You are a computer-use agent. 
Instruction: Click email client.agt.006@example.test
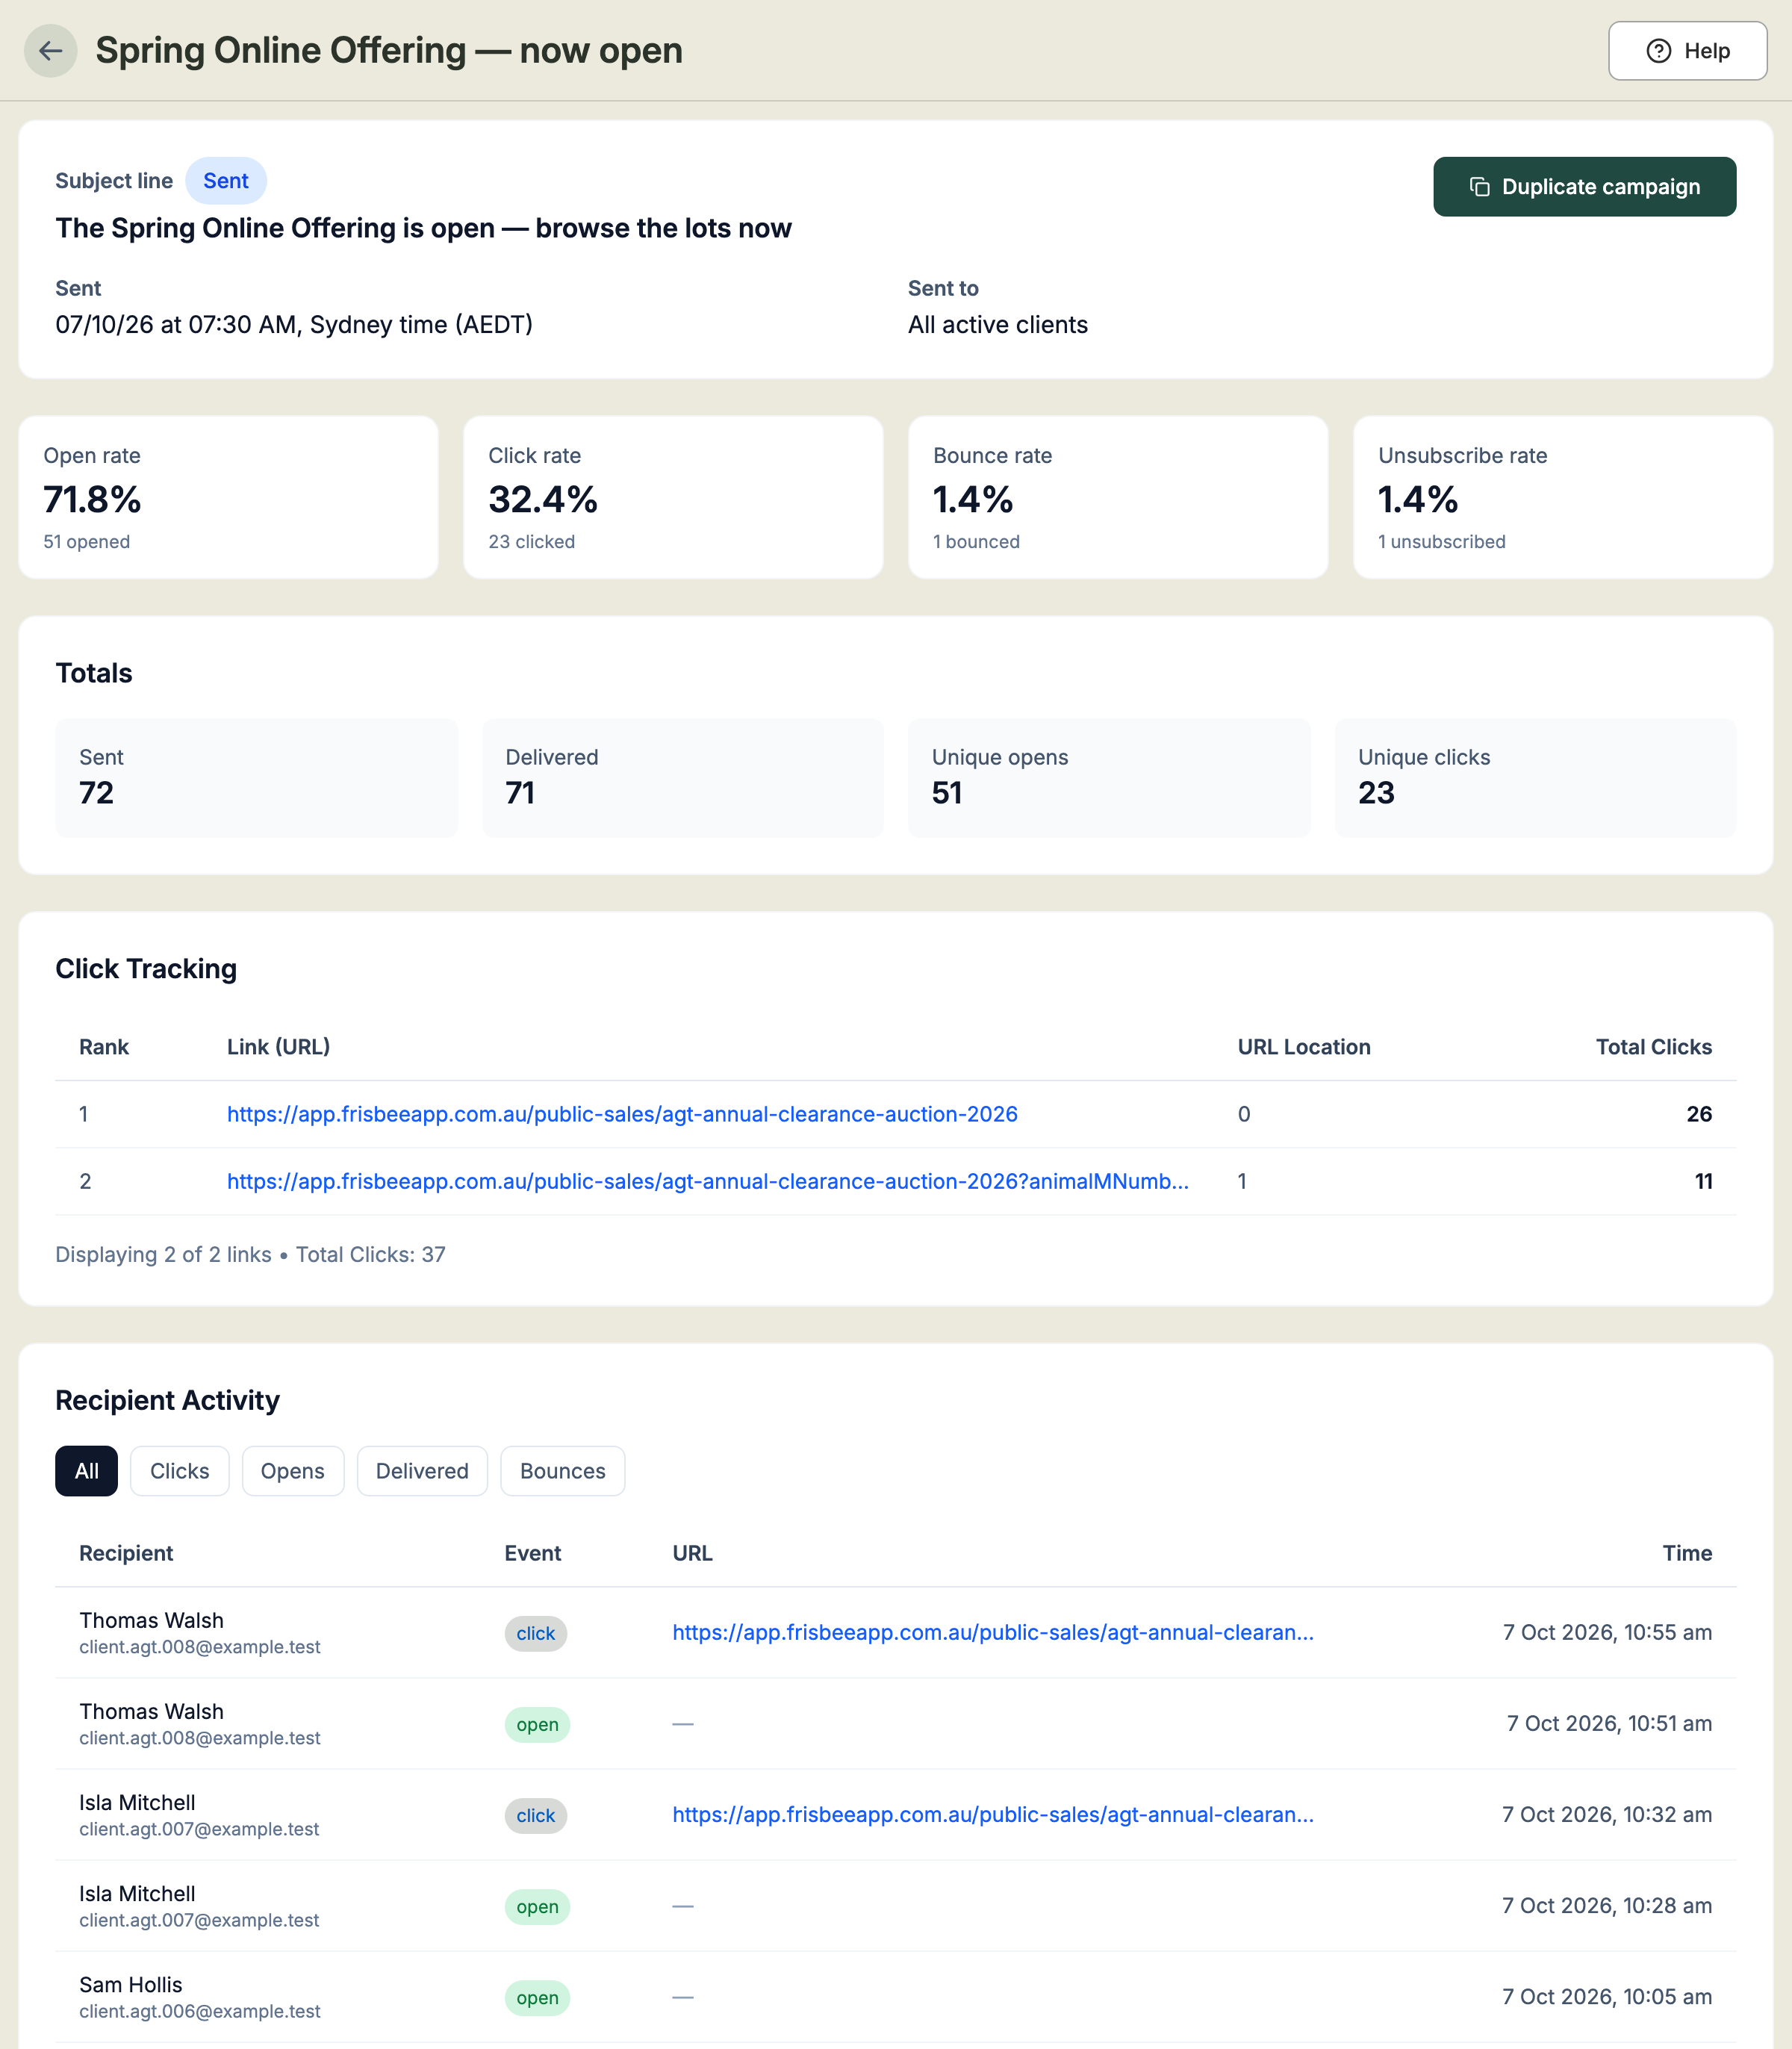200,2011
